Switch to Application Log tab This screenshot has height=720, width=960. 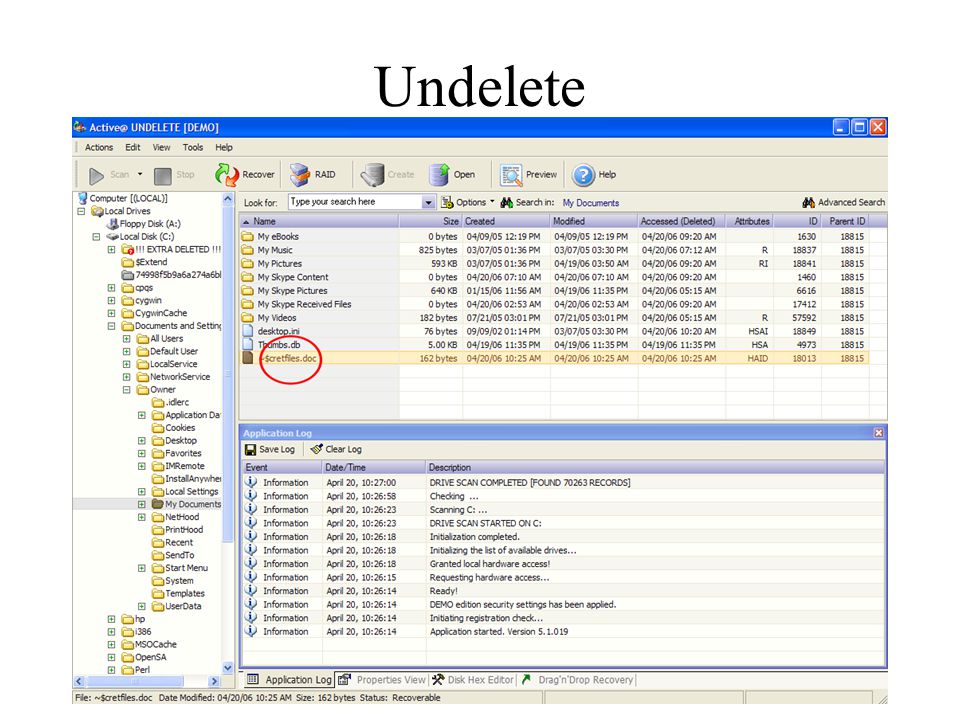(x=289, y=680)
